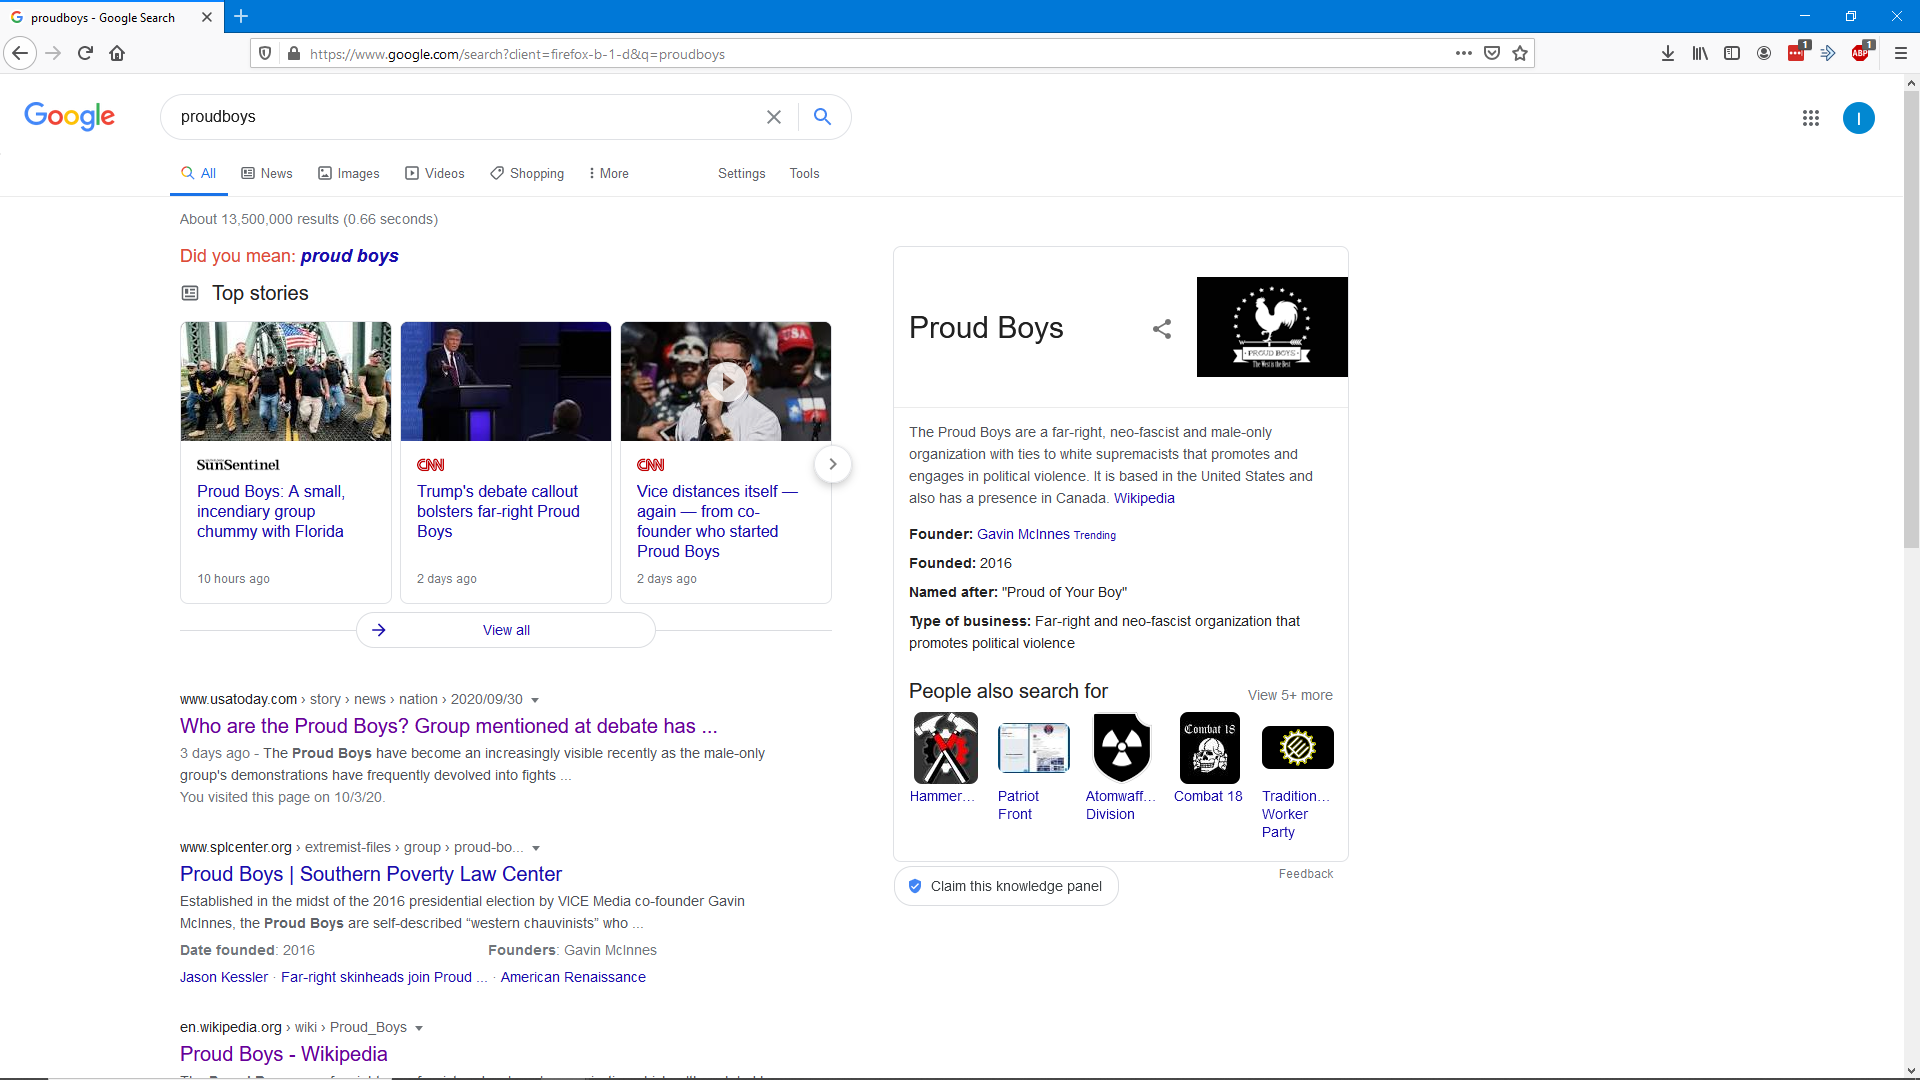The width and height of the screenshot is (1920, 1080).
Task: Go to Google home via logo
Action: pyautogui.click(x=69, y=116)
